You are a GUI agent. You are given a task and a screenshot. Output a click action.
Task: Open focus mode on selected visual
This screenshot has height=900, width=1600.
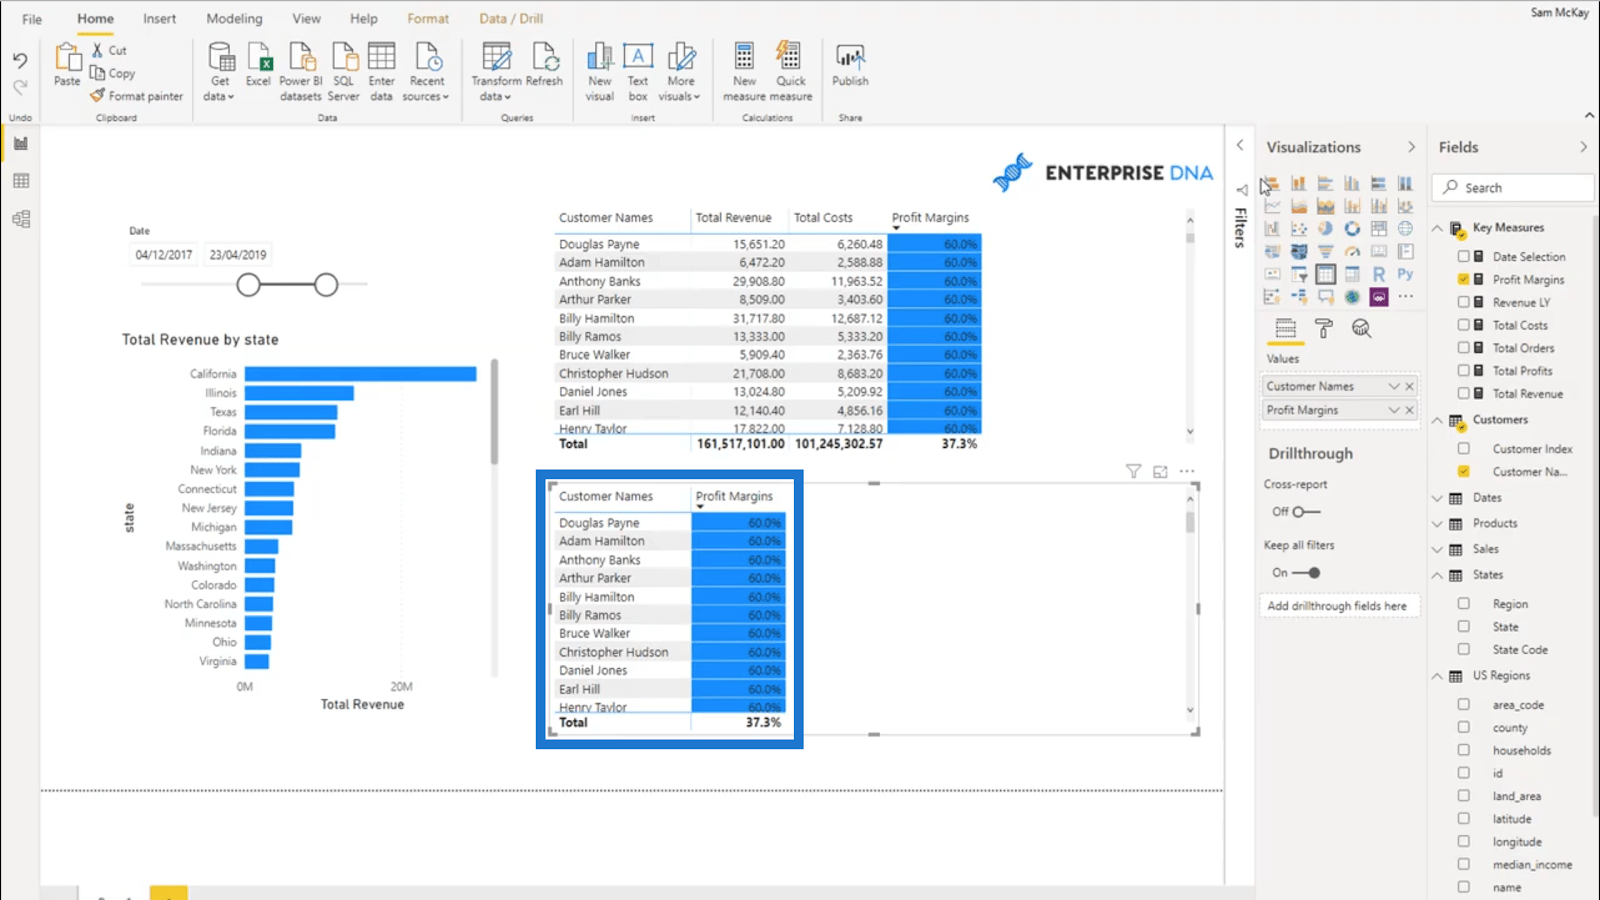[1160, 471]
